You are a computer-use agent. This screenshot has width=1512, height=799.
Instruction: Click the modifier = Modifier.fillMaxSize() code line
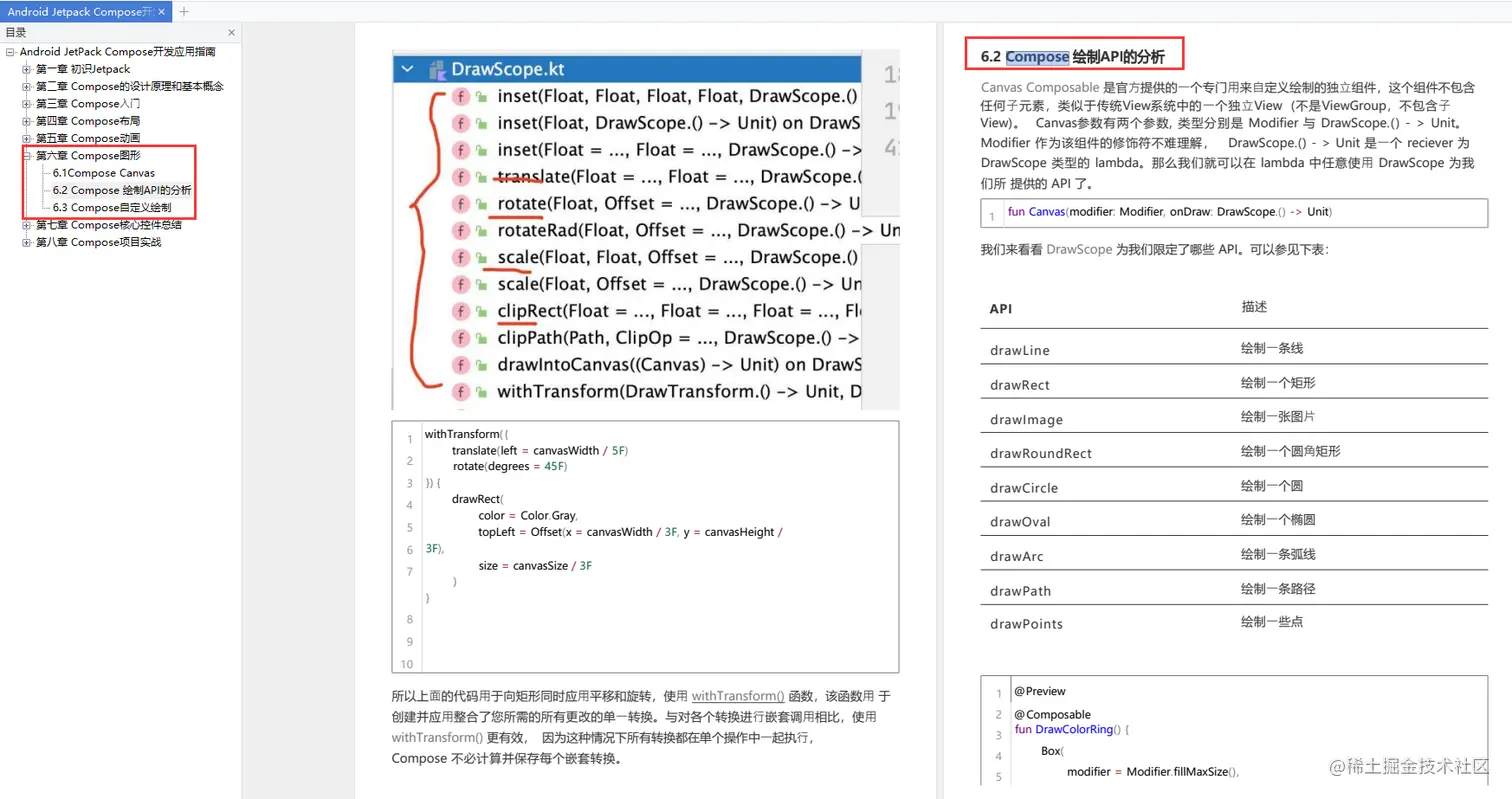1153,771
